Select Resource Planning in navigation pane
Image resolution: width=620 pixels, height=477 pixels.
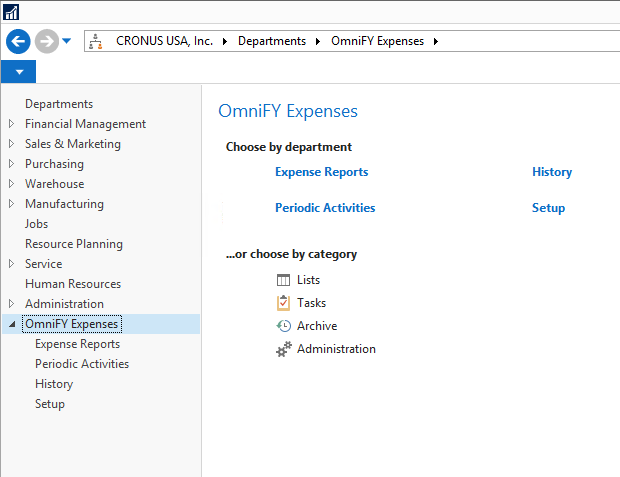(x=74, y=244)
